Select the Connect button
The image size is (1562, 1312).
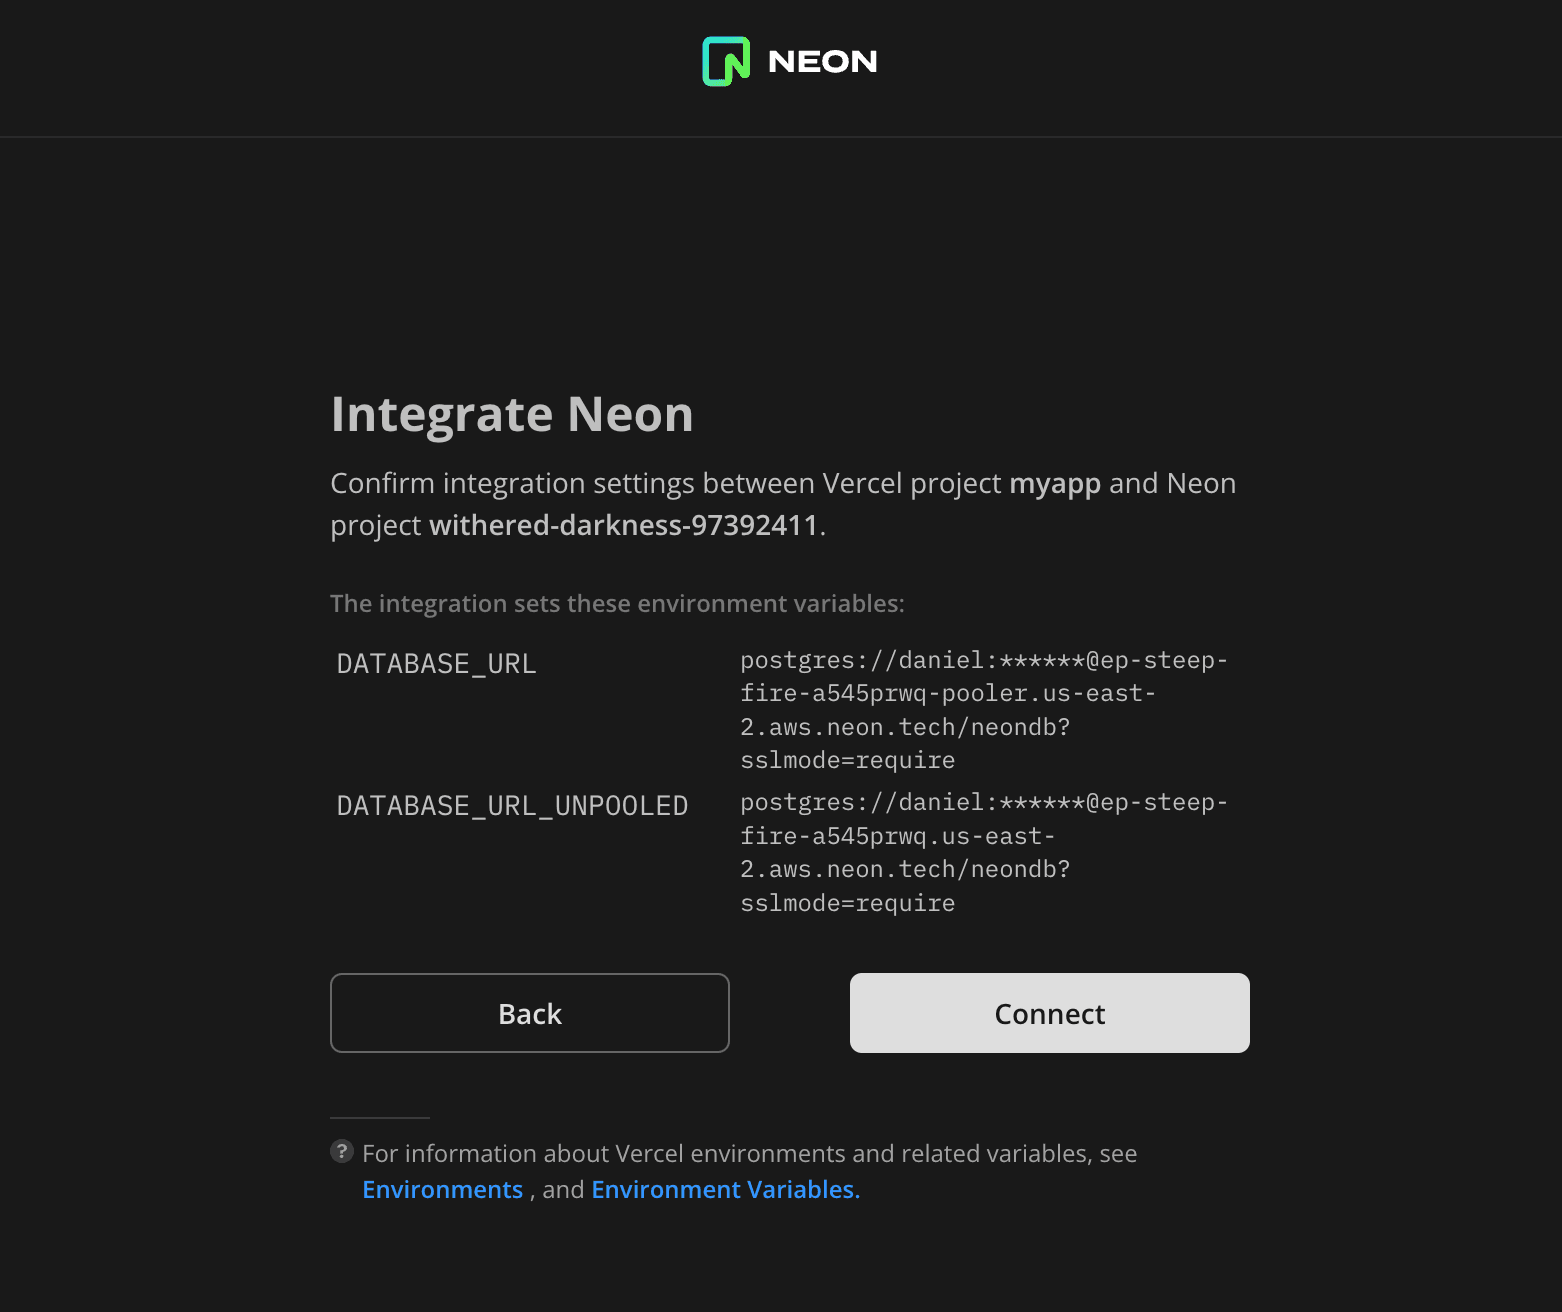point(1049,1013)
